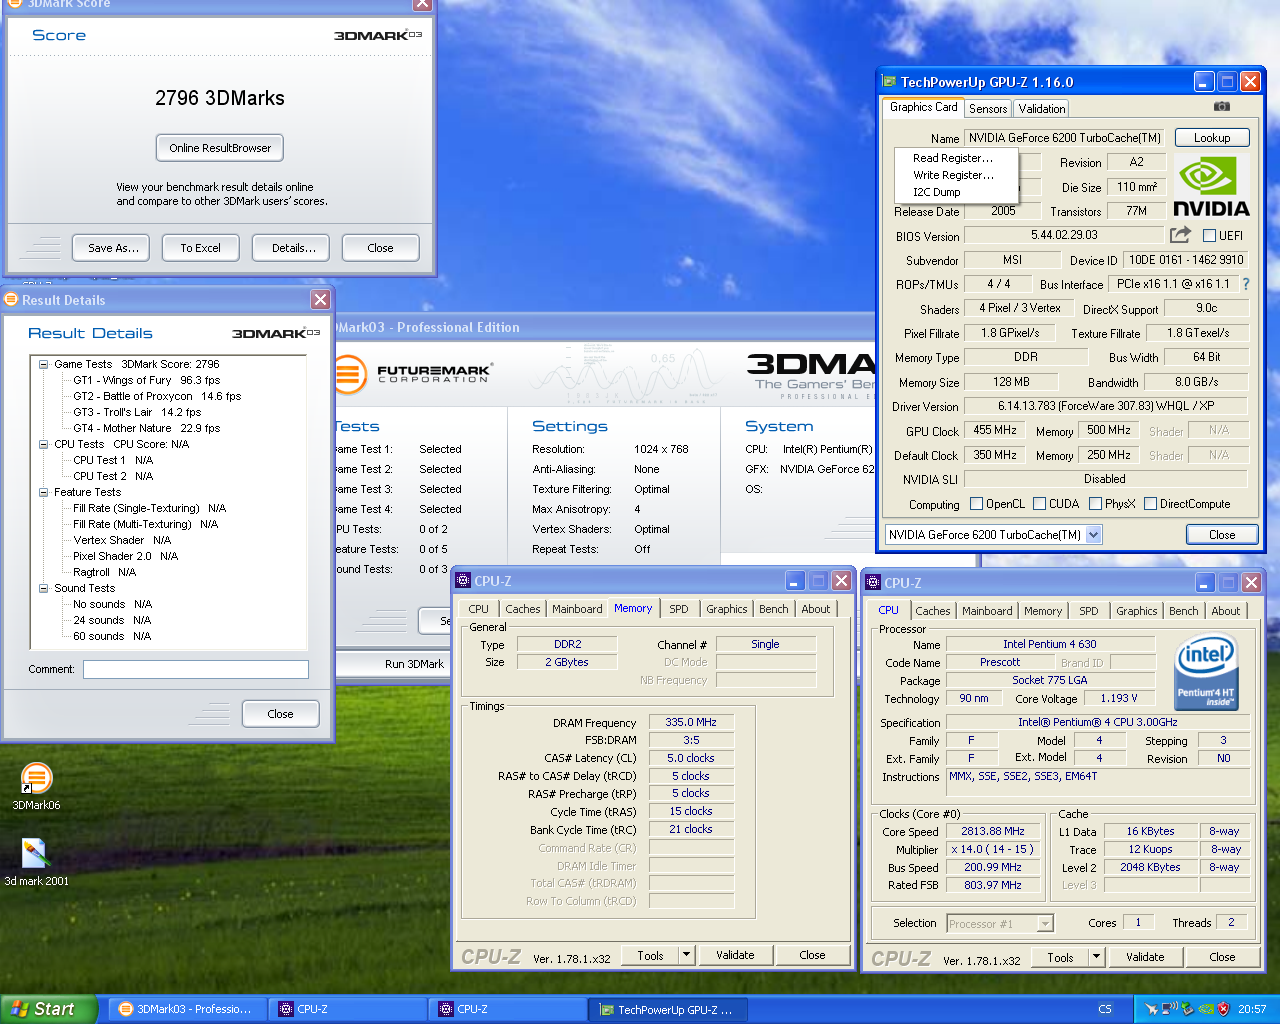This screenshot has width=1280, height=1024.
Task: Switch to 3DMark03 taskbar button
Action: click(x=186, y=1009)
